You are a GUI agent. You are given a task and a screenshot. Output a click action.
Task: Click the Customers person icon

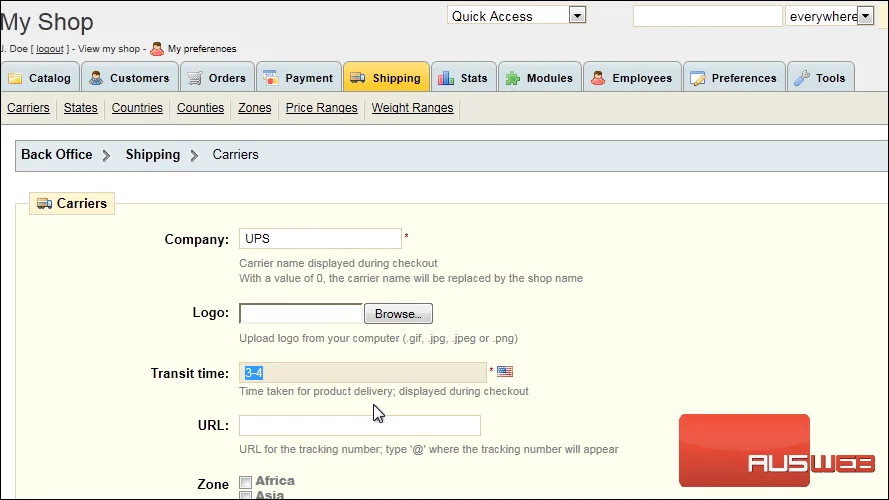point(96,78)
